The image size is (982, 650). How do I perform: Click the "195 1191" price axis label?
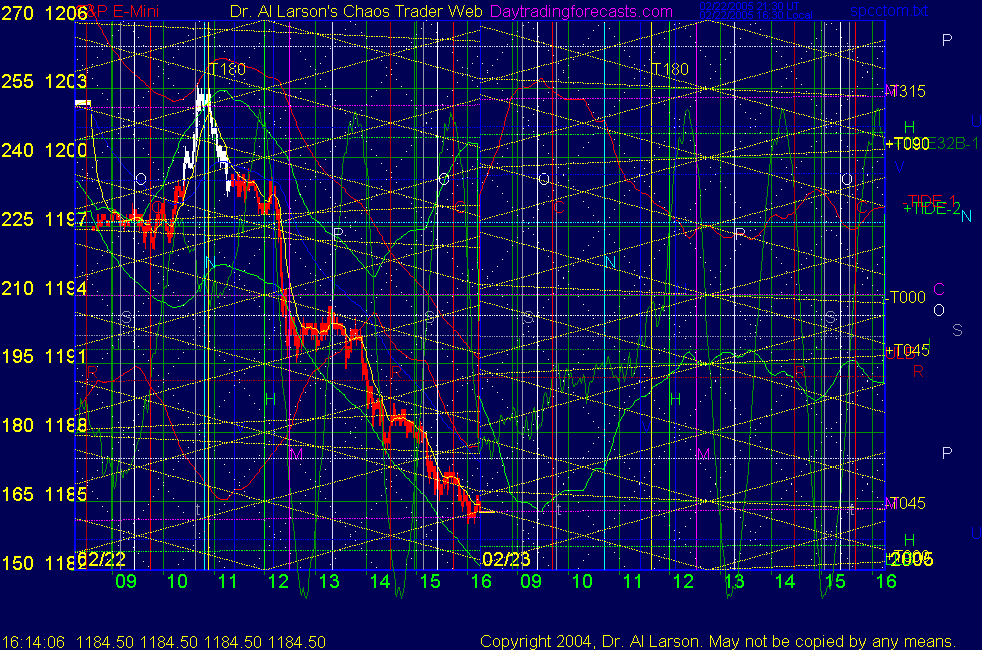[x=44, y=356]
